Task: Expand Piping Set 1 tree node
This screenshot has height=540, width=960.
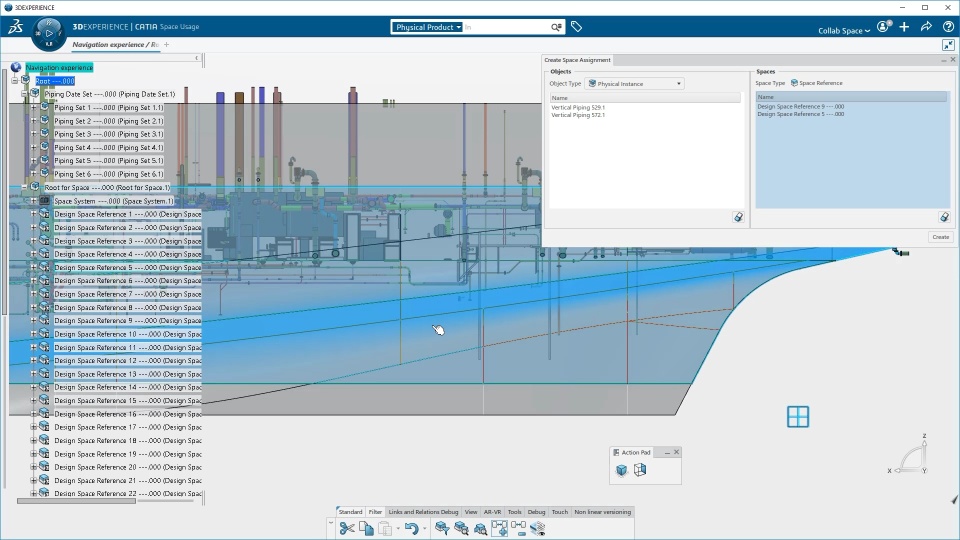Action: [34, 107]
